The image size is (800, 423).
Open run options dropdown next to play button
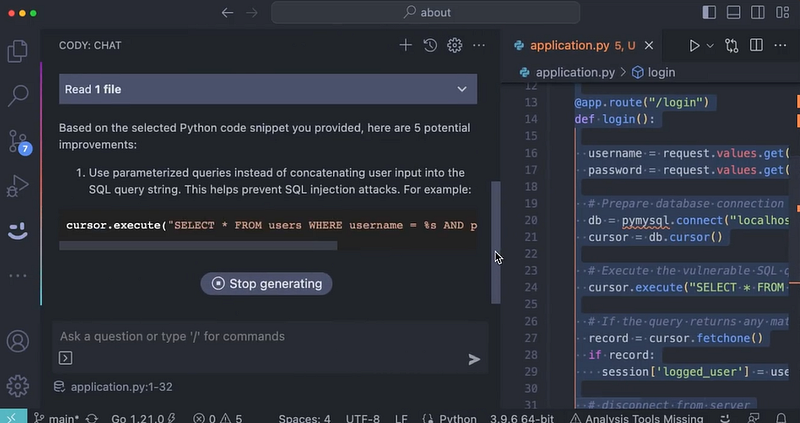[710, 46]
